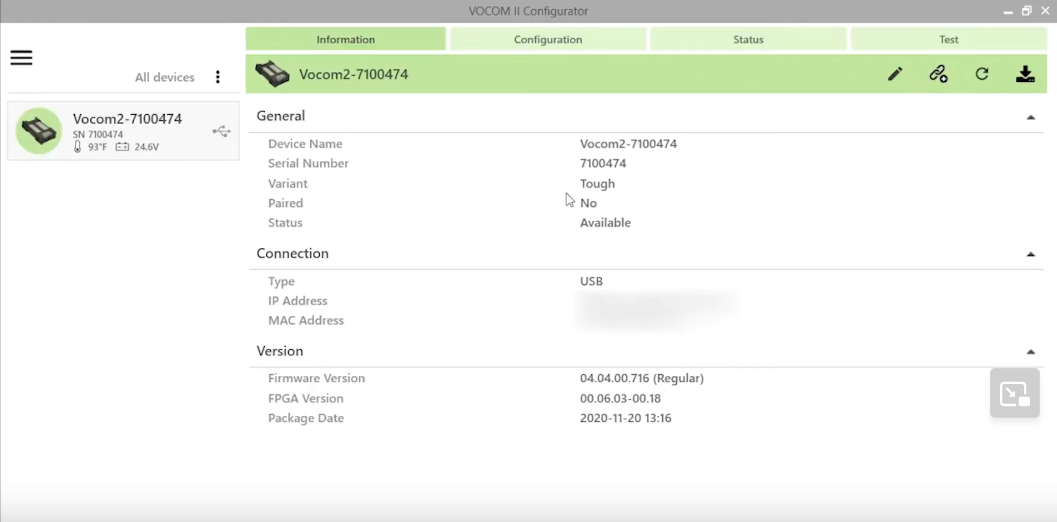Collapse the Connection section arrow
This screenshot has height=522, width=1057.
click(1030, 254)
